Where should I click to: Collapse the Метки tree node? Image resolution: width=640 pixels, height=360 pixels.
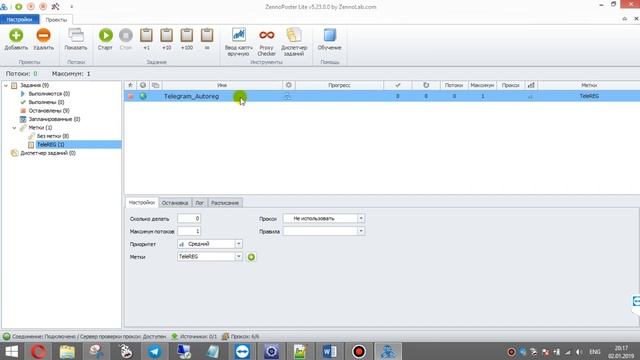tap(14, 128)
